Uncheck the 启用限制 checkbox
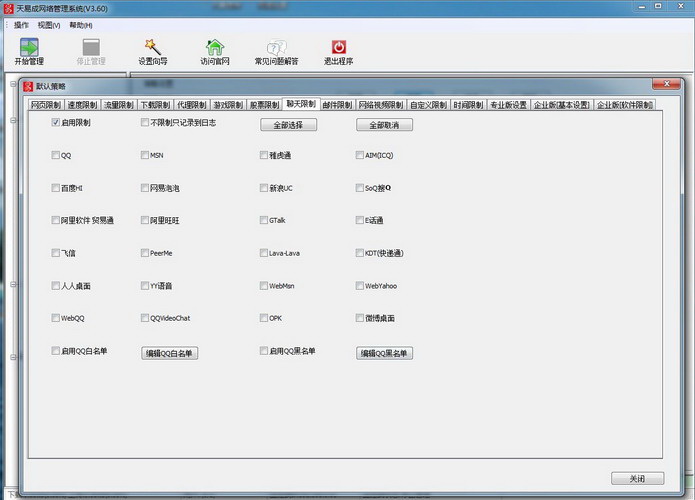 tap(55, 123)
